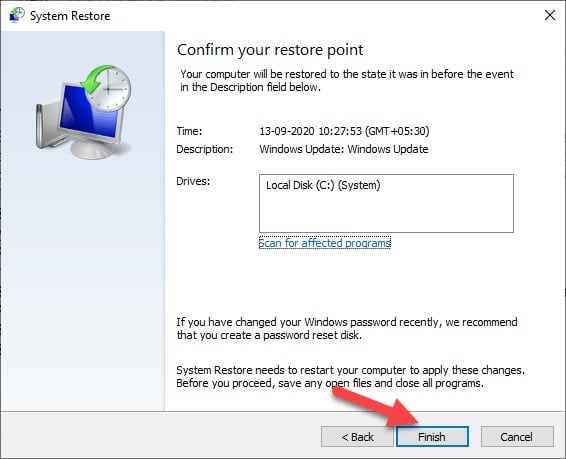Click the System Restore window title text
This screenshot has width=566, height=459.
70,16
